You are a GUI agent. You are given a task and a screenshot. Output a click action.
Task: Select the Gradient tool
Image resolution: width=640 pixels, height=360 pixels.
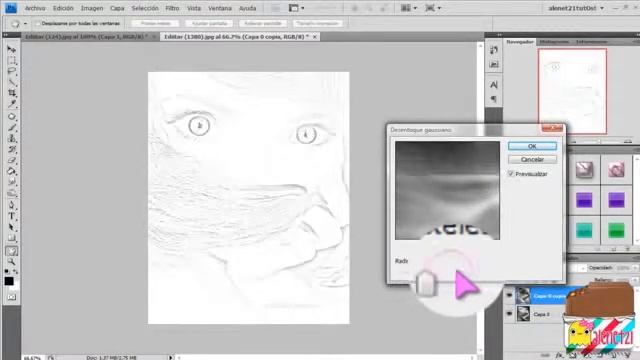pos(11,171)
